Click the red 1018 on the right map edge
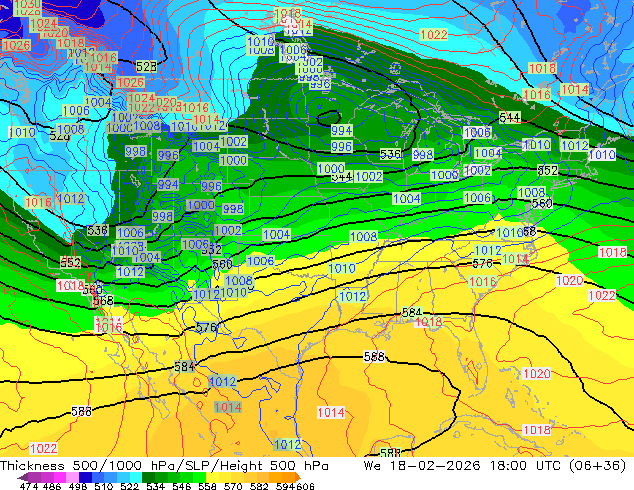Screen dimensions: 634x490 (613, 252)
